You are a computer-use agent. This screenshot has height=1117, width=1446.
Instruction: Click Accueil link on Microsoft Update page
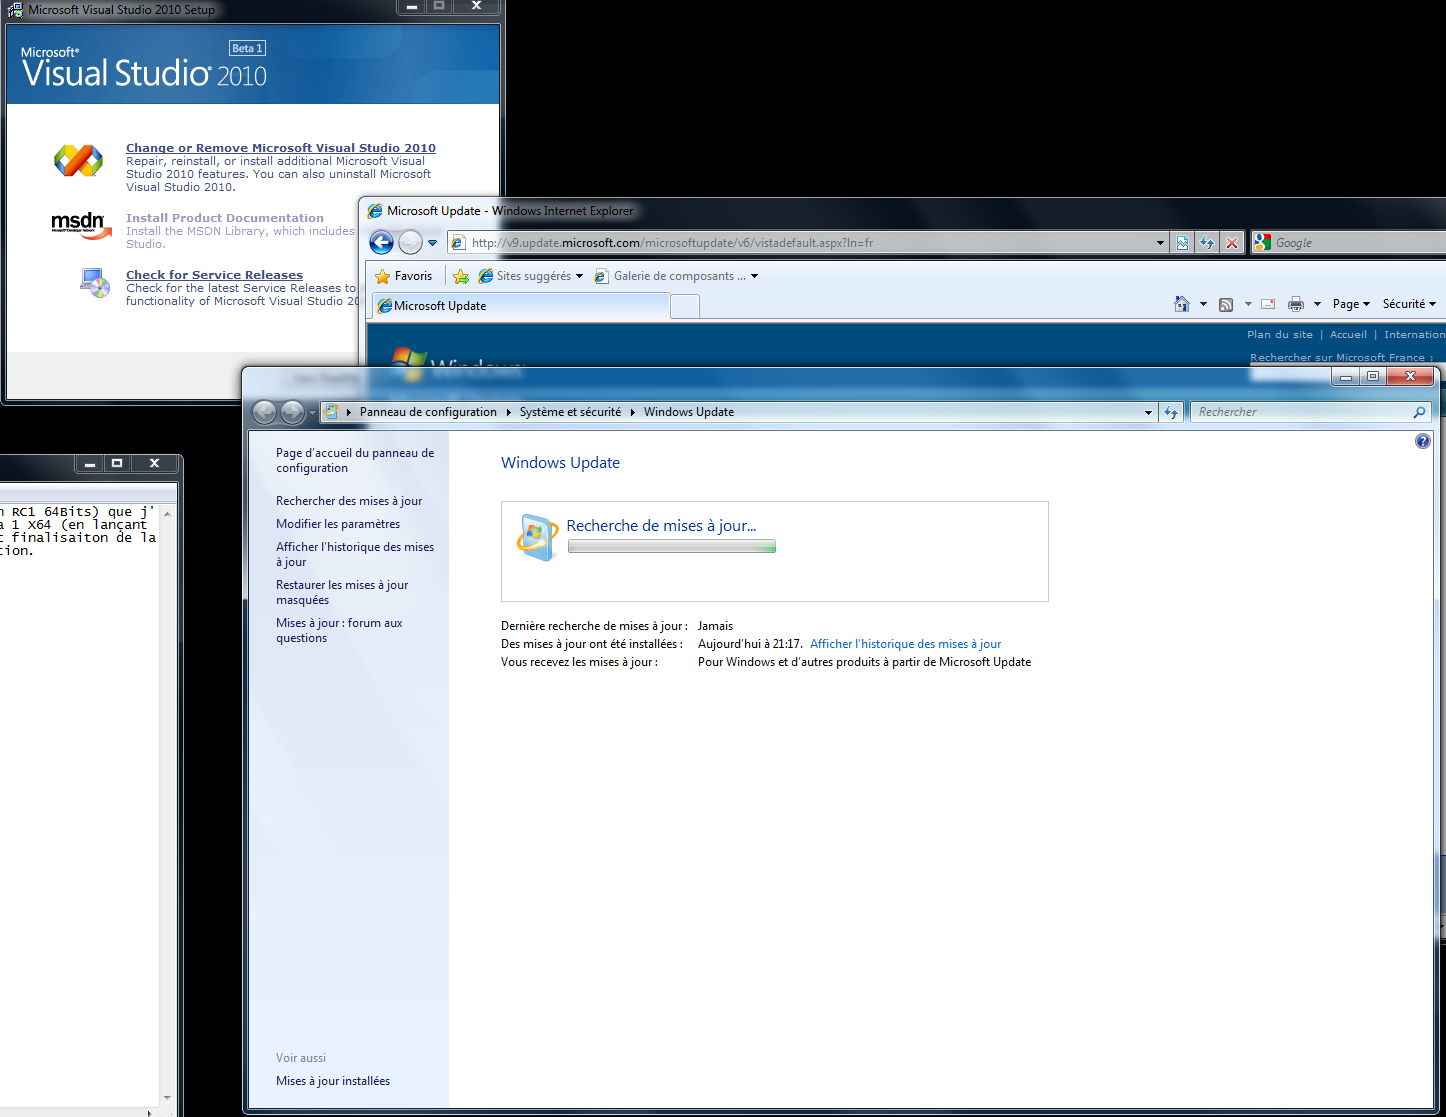(x=1348, y=335)
